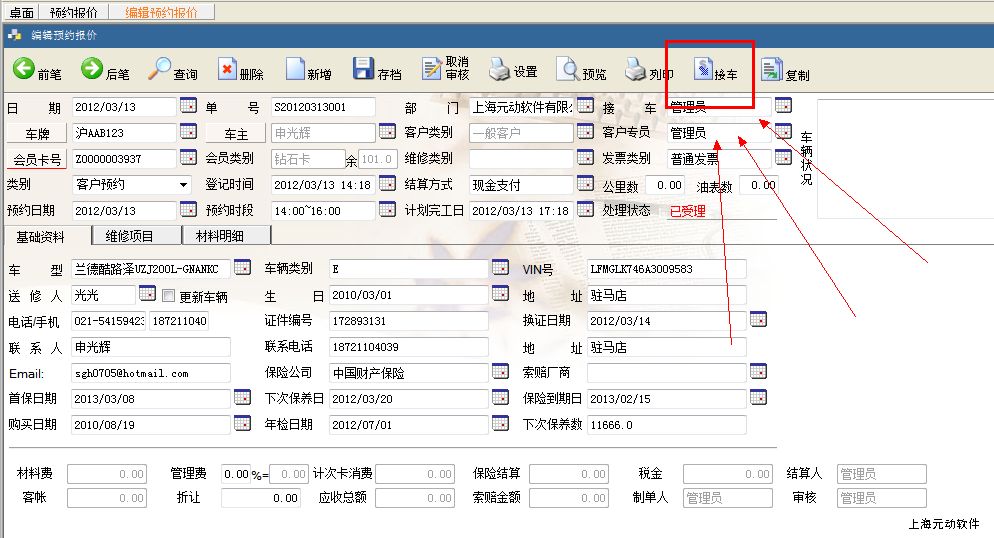The height and width of the screenshot is (538, 994).
Task: Click the 车牌 button
Action: (36, 132)
